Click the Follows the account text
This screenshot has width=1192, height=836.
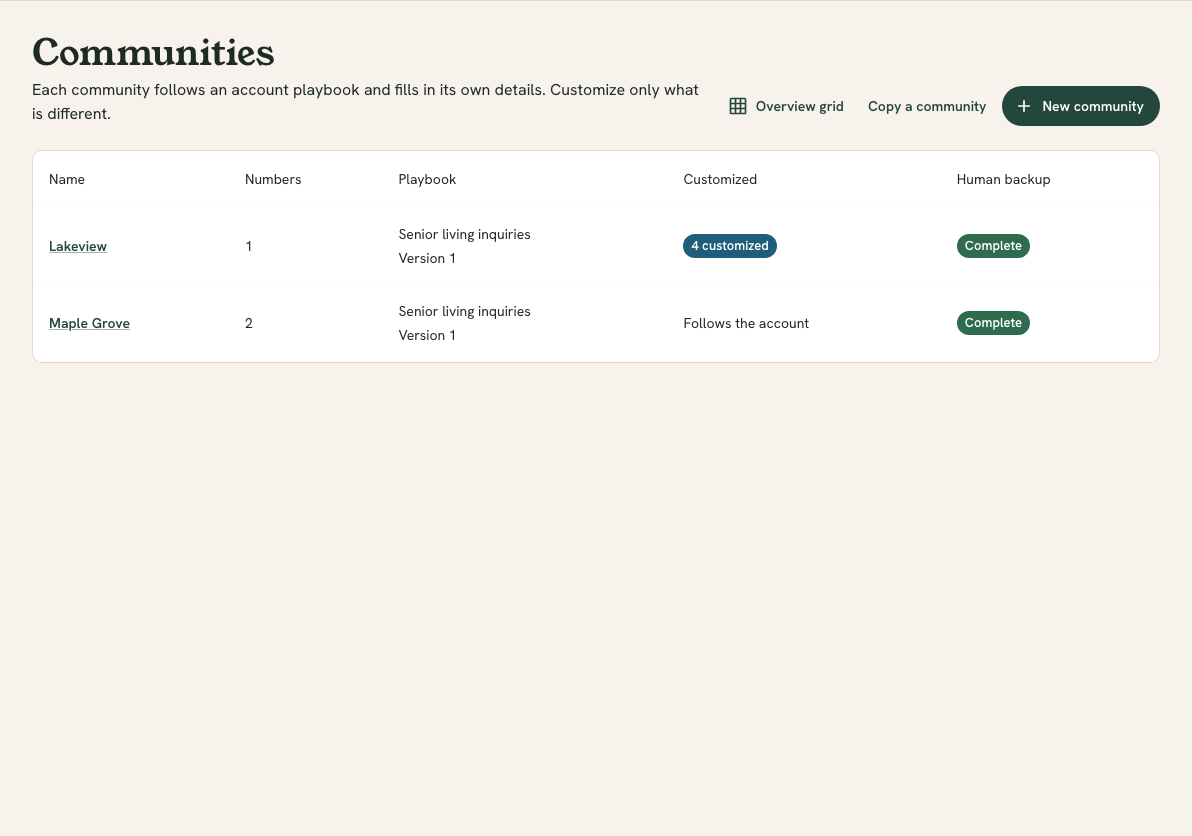click(x=746, y=323)
